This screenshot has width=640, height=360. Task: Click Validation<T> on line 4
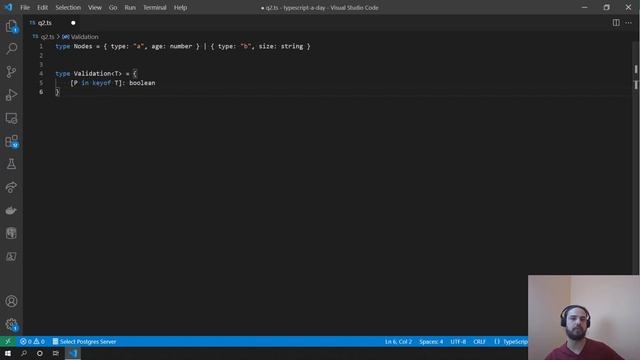click(98, 73)
